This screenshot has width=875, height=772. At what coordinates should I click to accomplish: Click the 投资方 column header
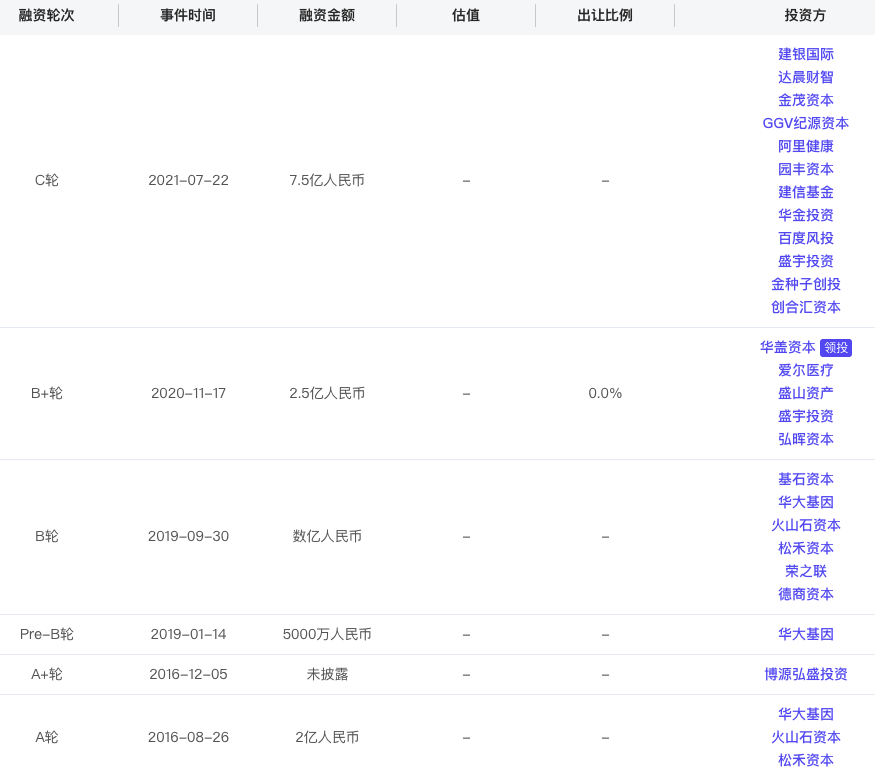[x=805, y=15]
